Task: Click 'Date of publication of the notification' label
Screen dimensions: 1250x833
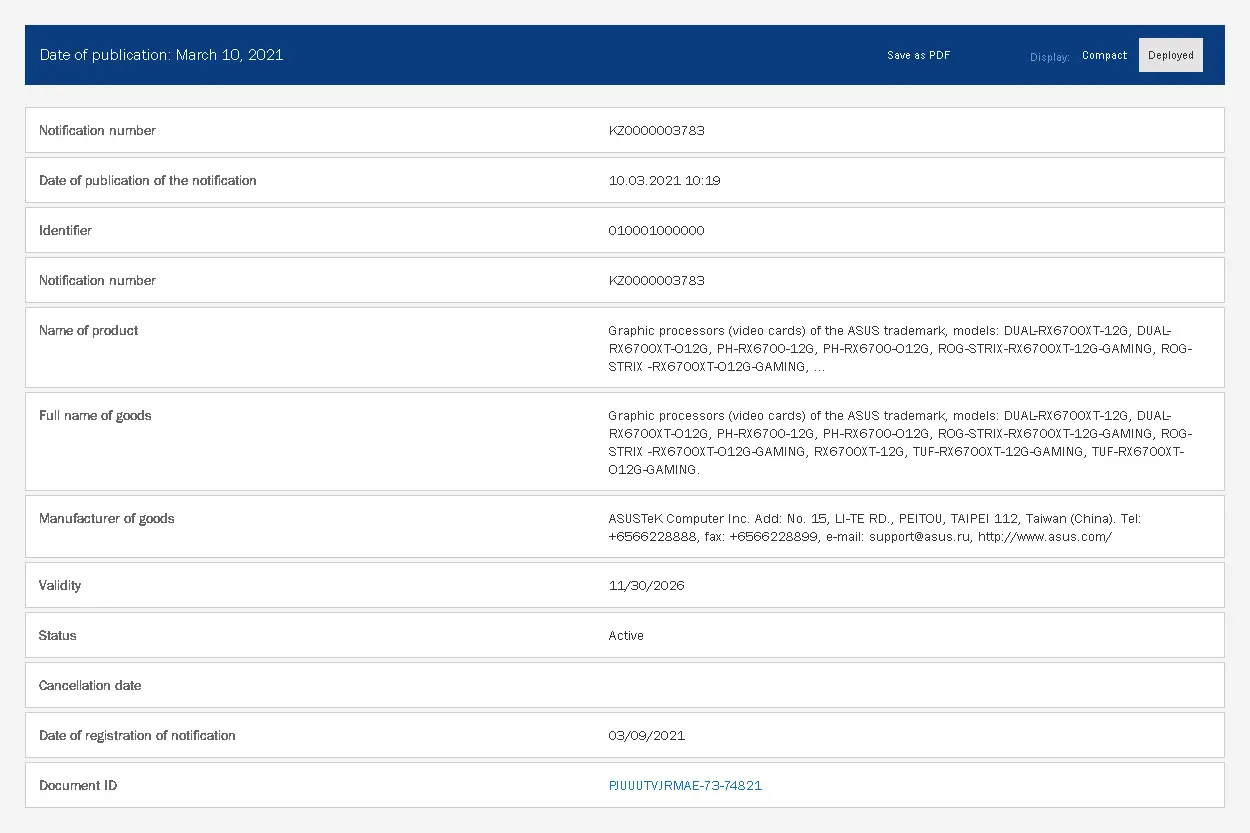Action: (x=148, y=180)
